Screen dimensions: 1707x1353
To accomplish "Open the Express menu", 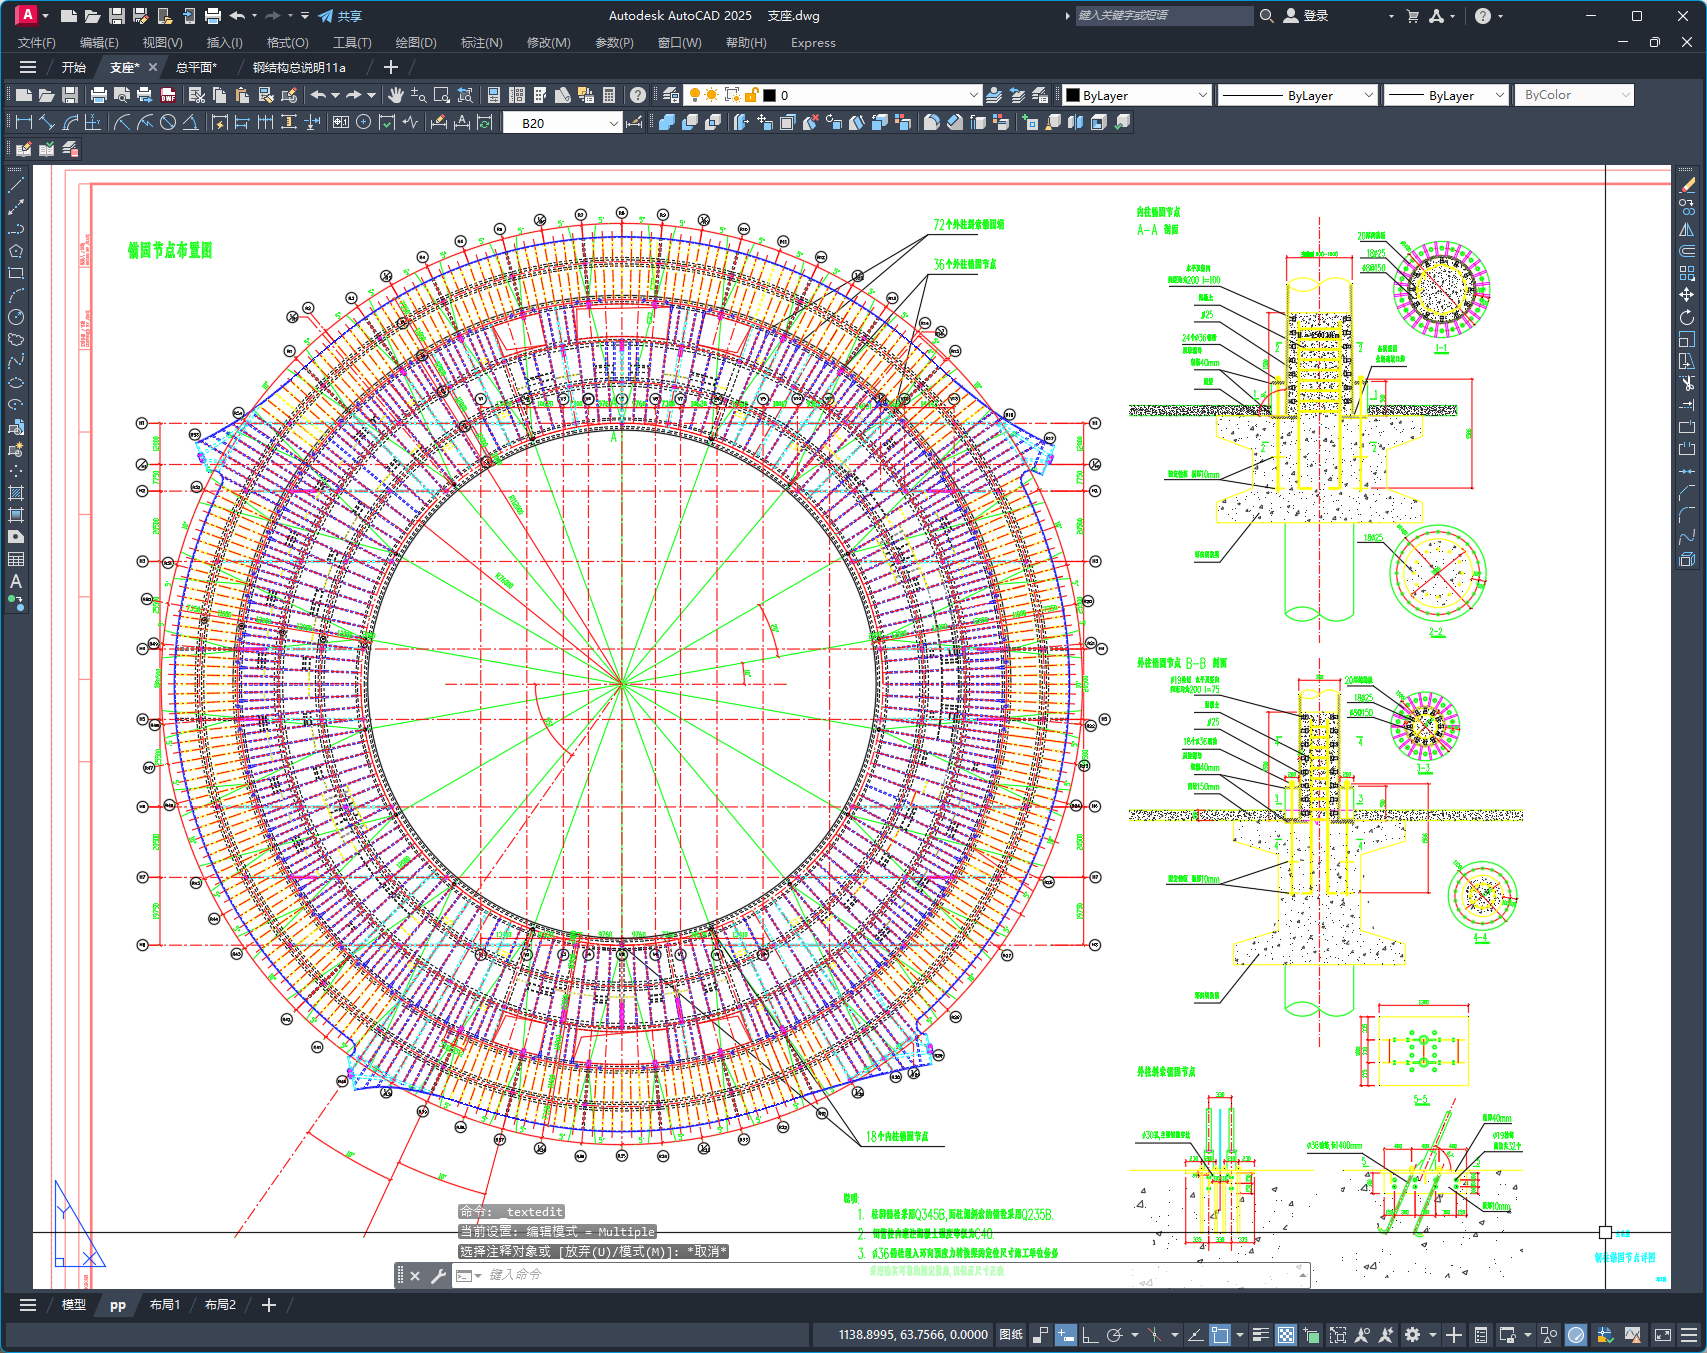I will (813, 43).
